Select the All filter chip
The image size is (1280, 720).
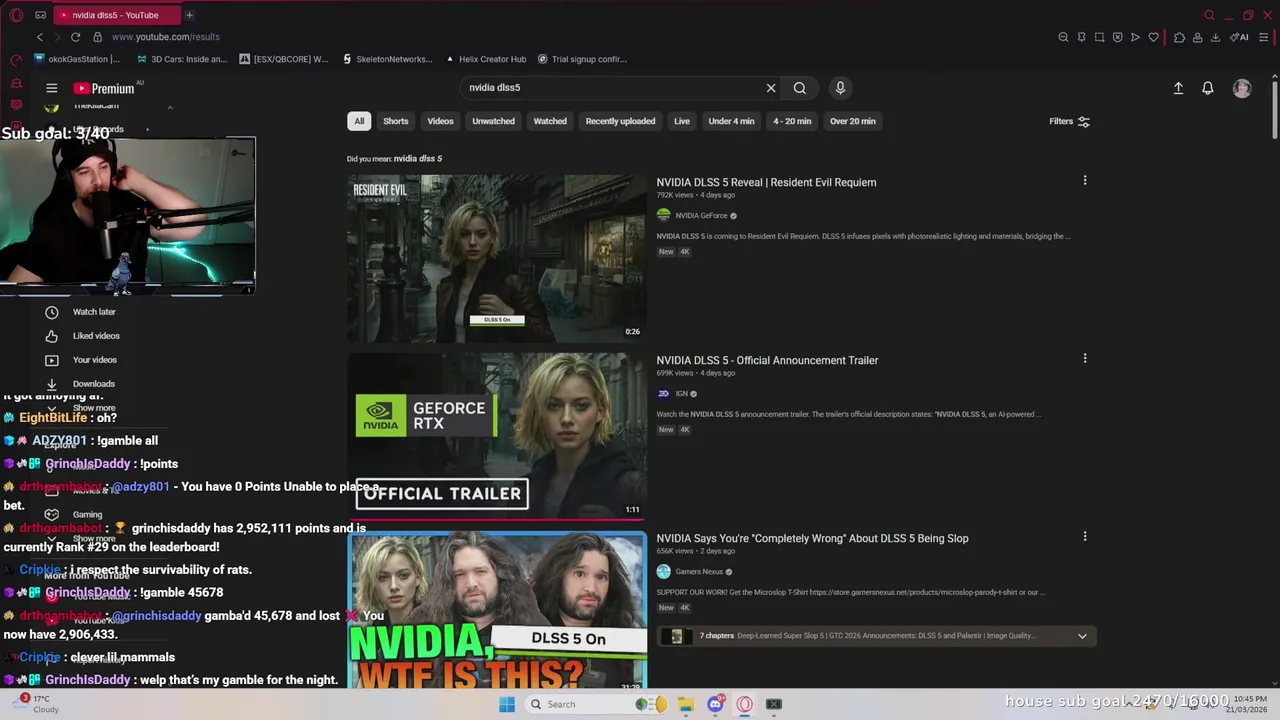point(359,121)
